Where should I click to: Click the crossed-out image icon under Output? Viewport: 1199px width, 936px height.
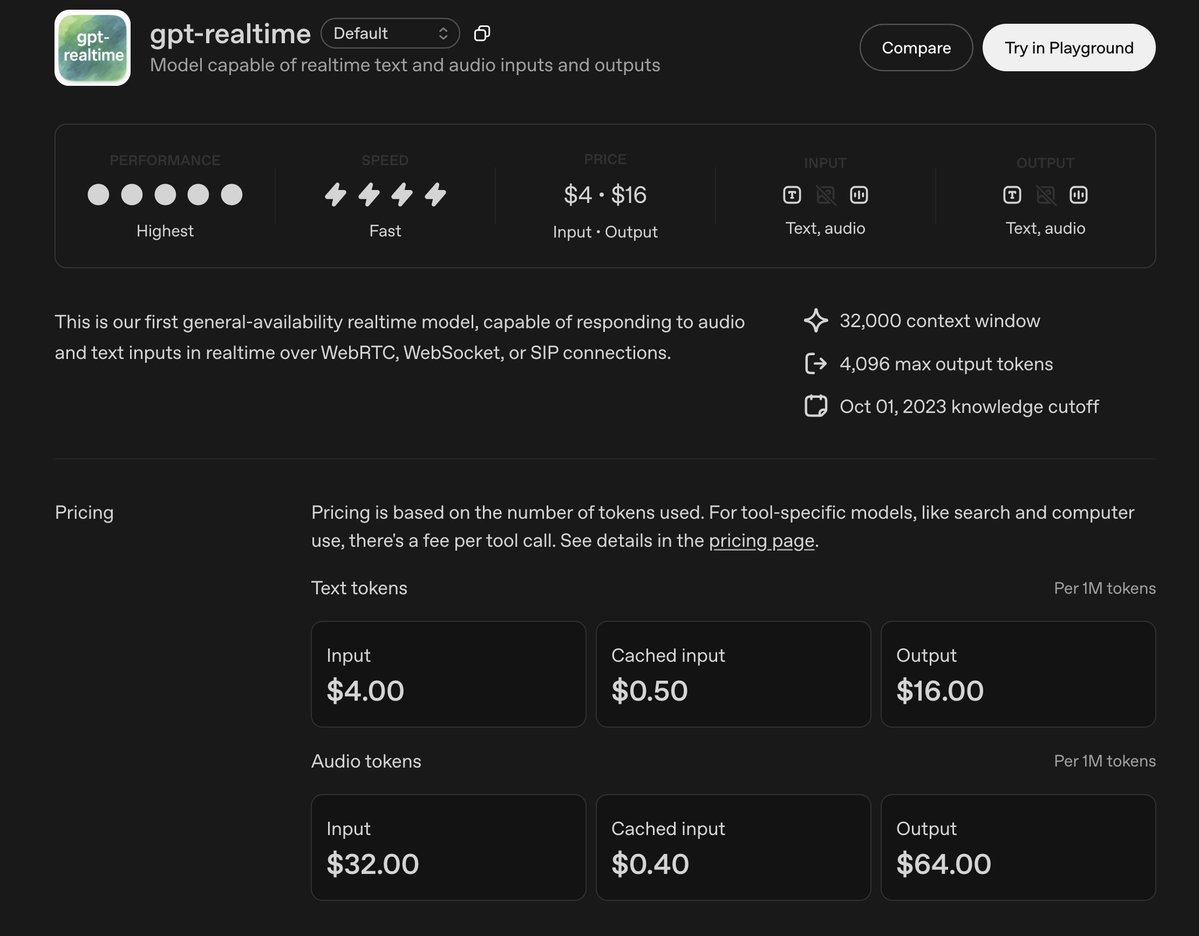tap(1045, 195)
